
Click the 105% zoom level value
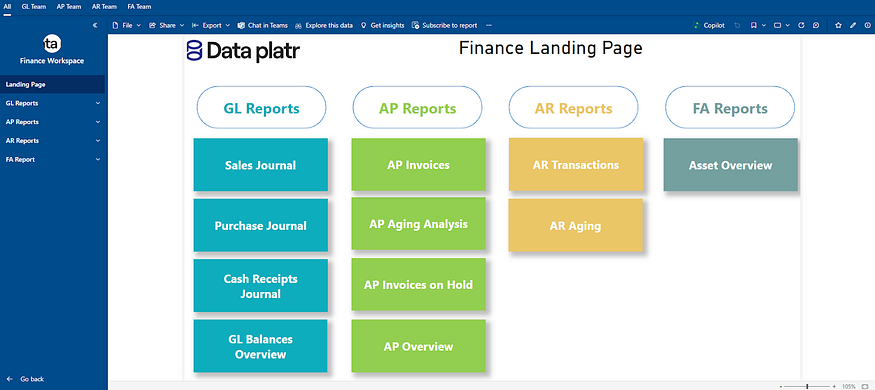[x=849, y=386]
